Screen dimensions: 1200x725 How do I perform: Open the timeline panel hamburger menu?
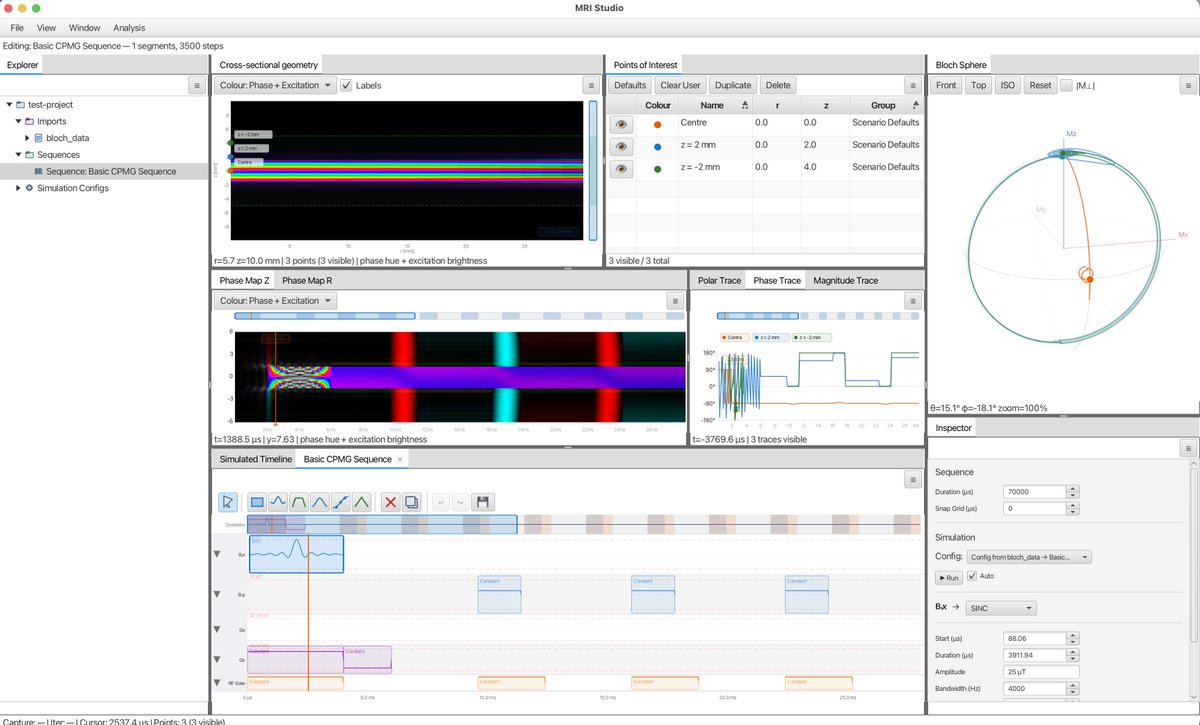912,480
